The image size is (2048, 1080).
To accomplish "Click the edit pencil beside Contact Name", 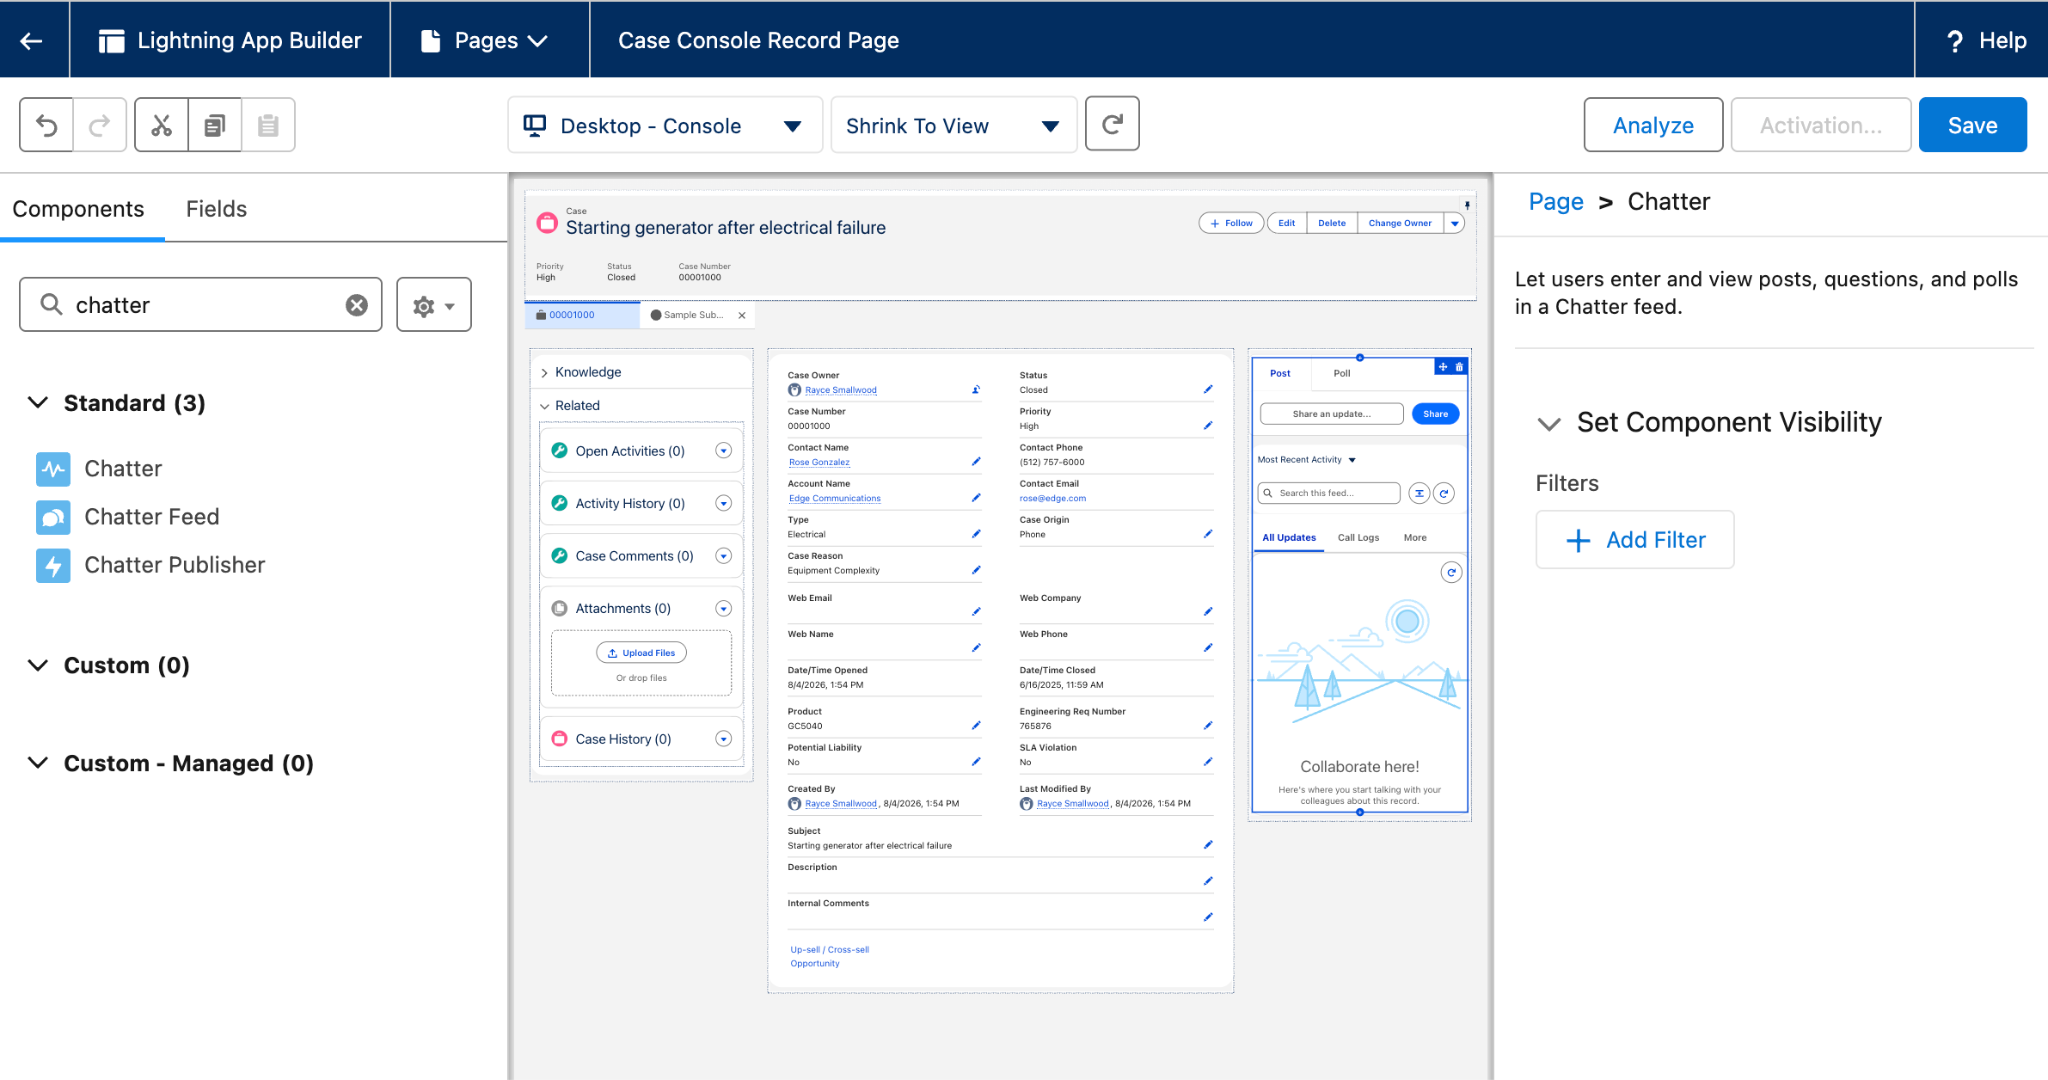I will tap(976, 461).
